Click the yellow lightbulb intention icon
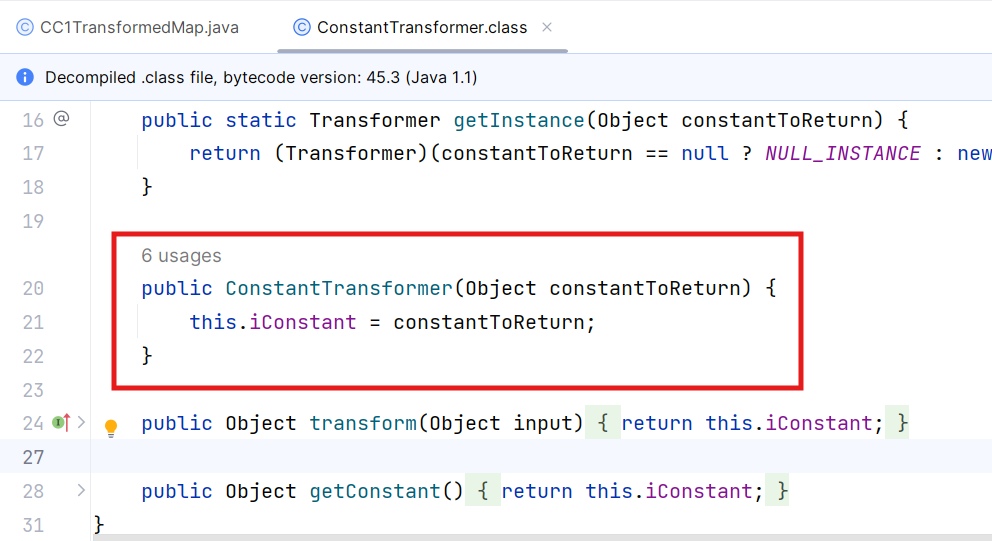The width and height of the screenshot is (992, 541). [x=111, y=428]
